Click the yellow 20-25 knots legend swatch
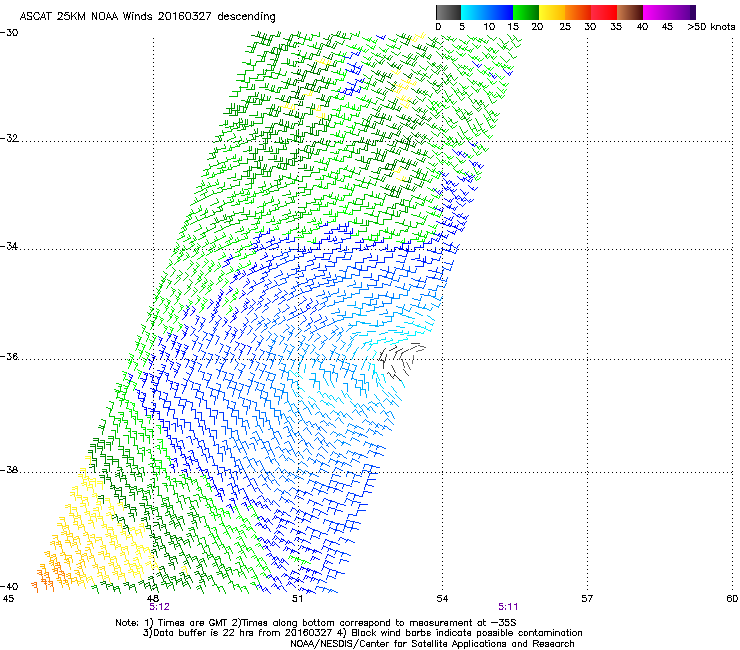The image size is (740, 650). (x=552, y=12)
